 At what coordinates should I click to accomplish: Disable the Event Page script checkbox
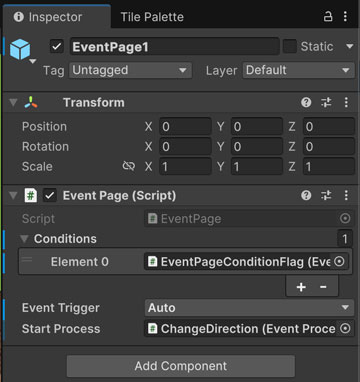[50, 195]
